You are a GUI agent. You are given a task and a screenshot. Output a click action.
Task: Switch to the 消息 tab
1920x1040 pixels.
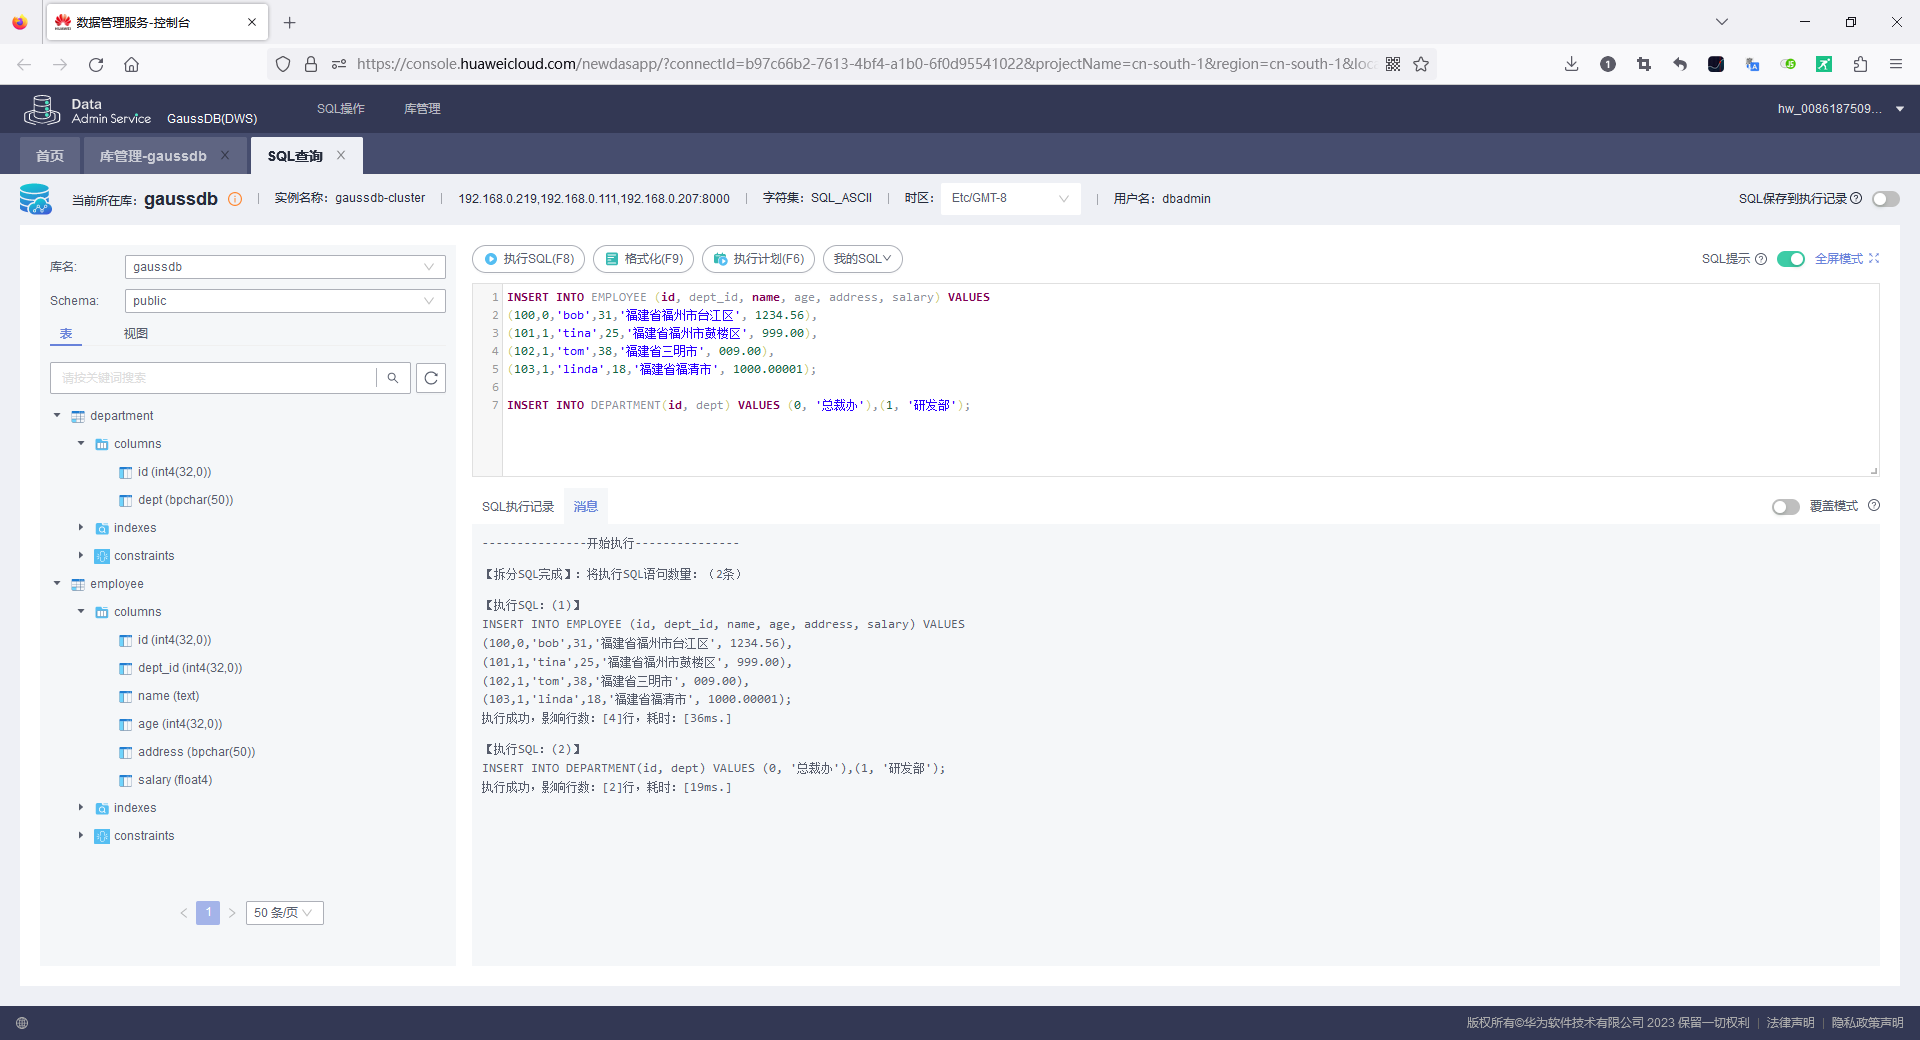(586, 507)
